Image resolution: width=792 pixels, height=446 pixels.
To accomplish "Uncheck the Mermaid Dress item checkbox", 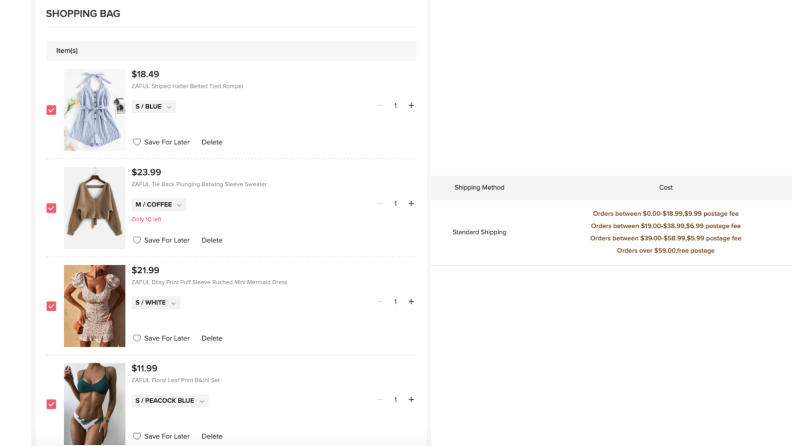I will [x=52, y=306].
